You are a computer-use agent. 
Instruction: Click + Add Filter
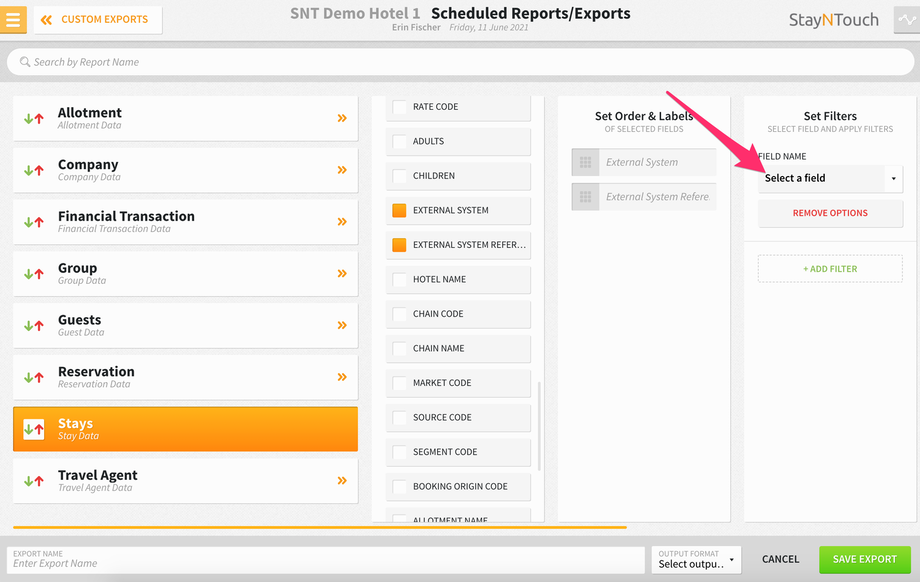[x=830, y=269]
